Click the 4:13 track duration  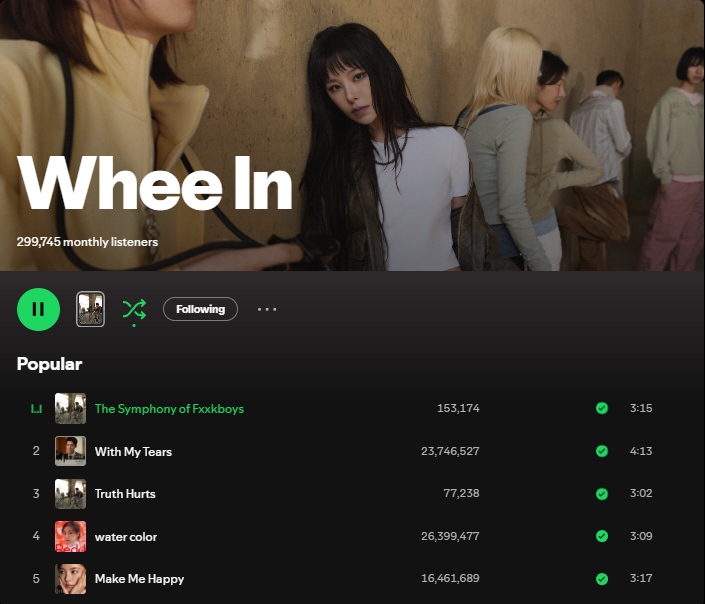coord(641,451)
